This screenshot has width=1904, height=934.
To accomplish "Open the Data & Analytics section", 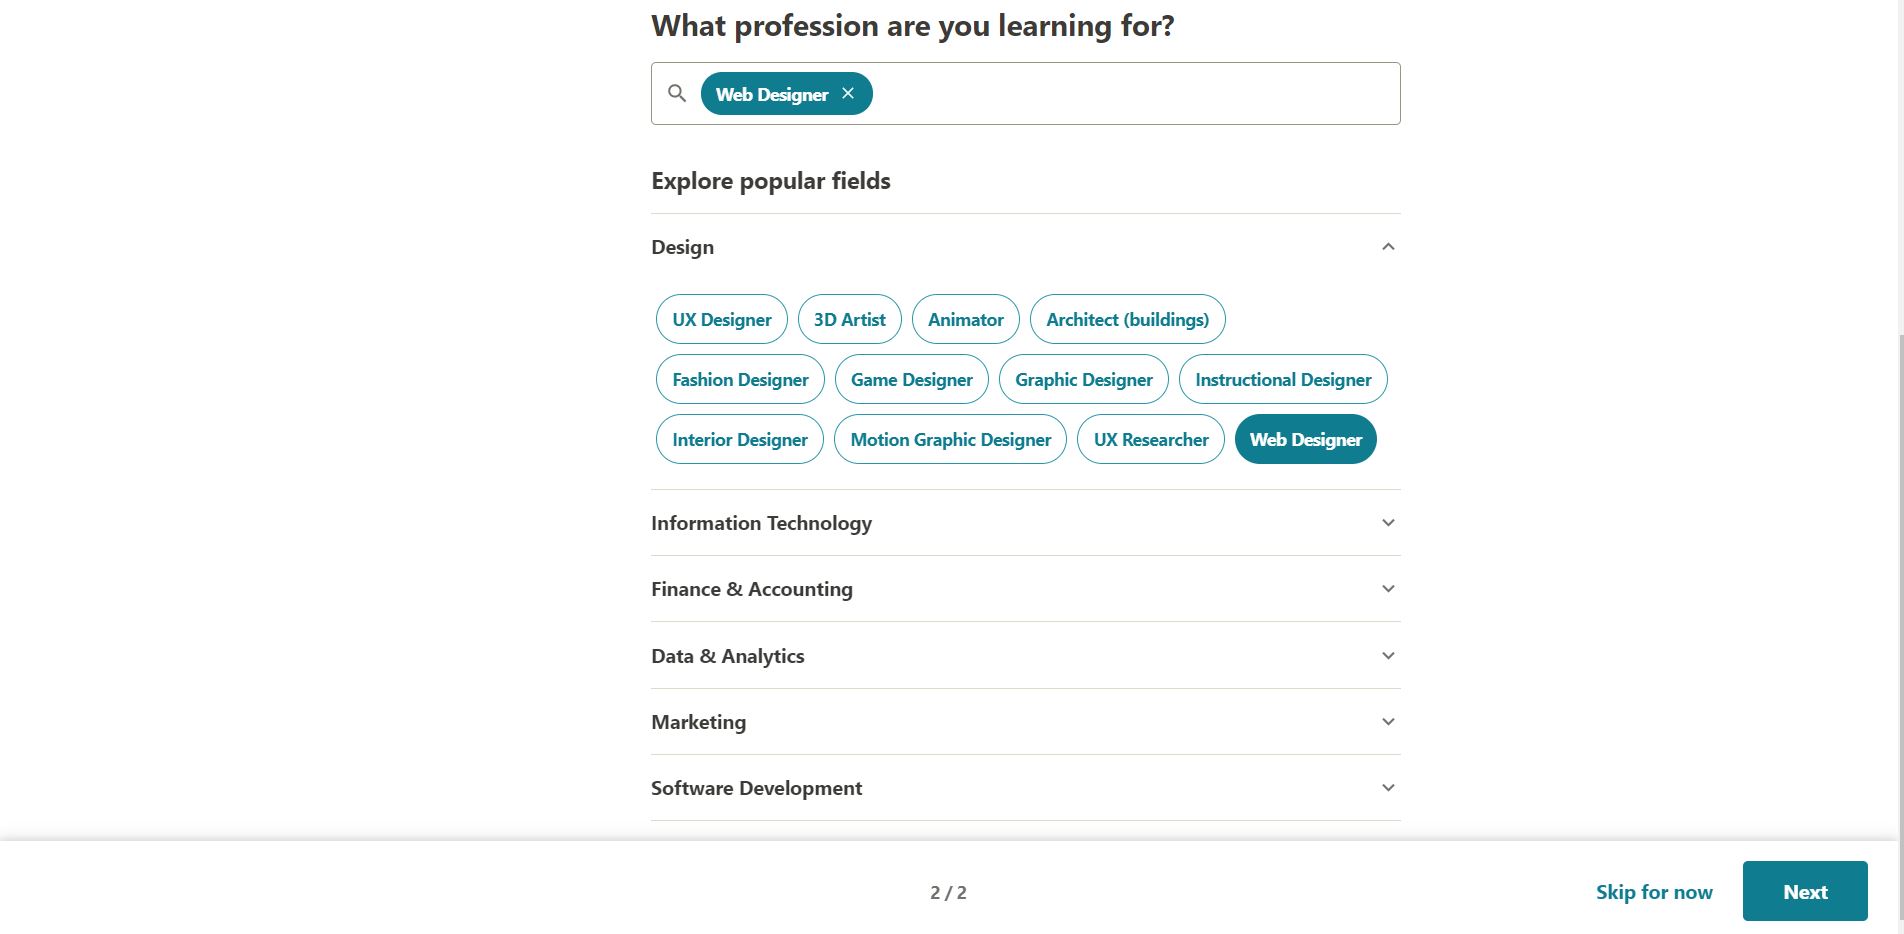I will pyautogui.click(x=1025, y=656).
